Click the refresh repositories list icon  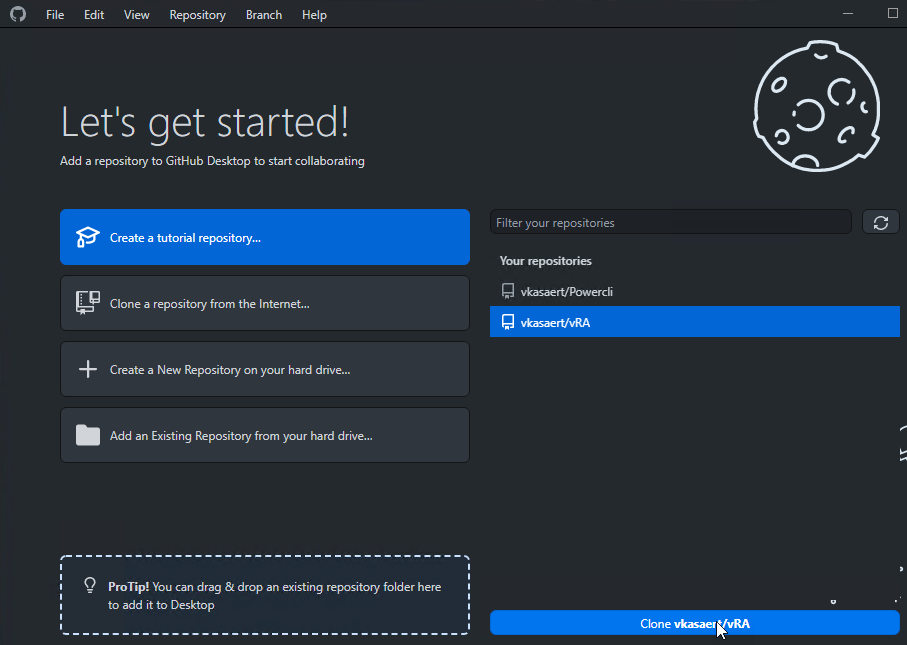[x=880, y=222]
